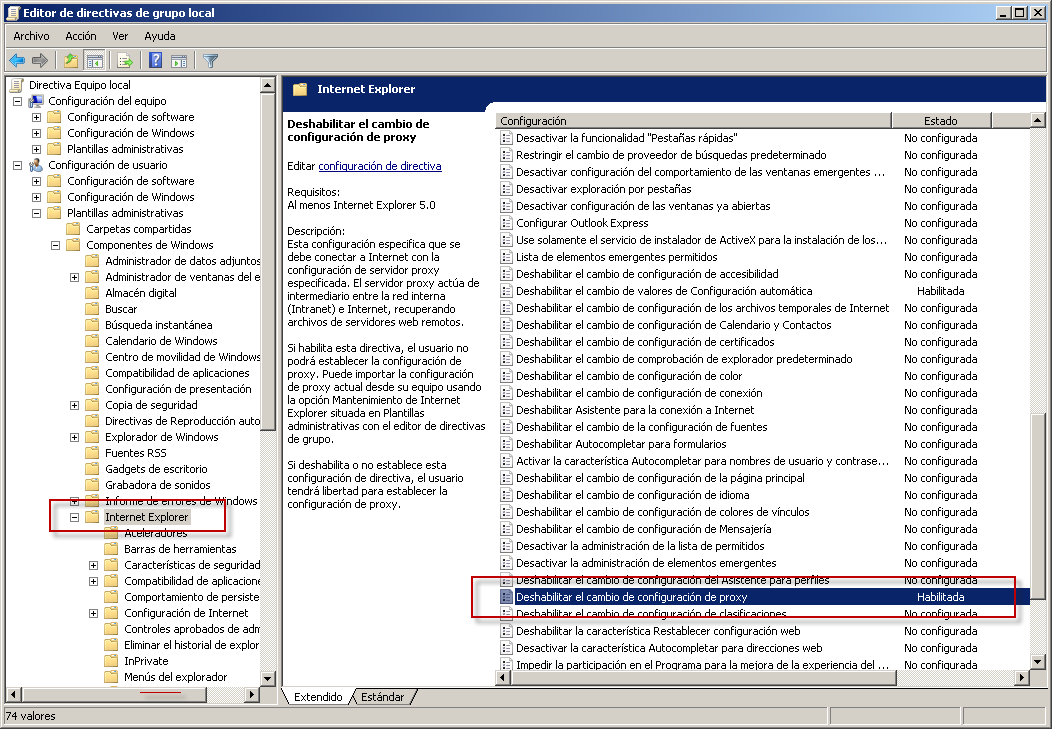Select Compatibilidad de aplicaciones under Componentes de Windows
Viewport: 1052px width, 729px height.
[177, 374]
